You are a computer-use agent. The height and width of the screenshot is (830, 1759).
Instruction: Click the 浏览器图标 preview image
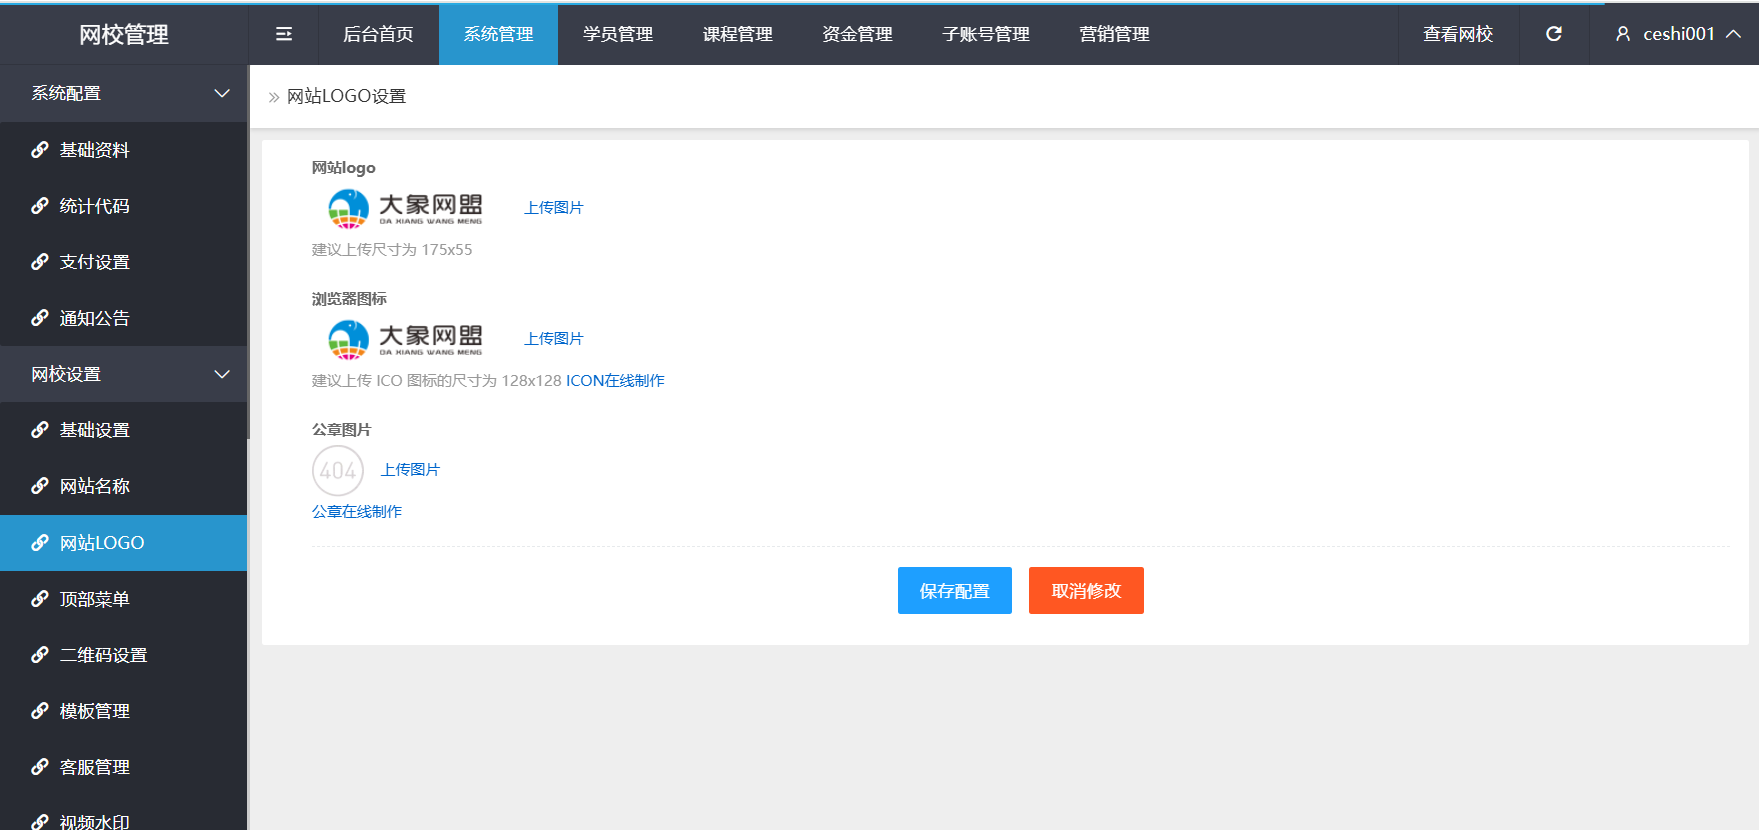pyautogui.click(x=405, y=339)
